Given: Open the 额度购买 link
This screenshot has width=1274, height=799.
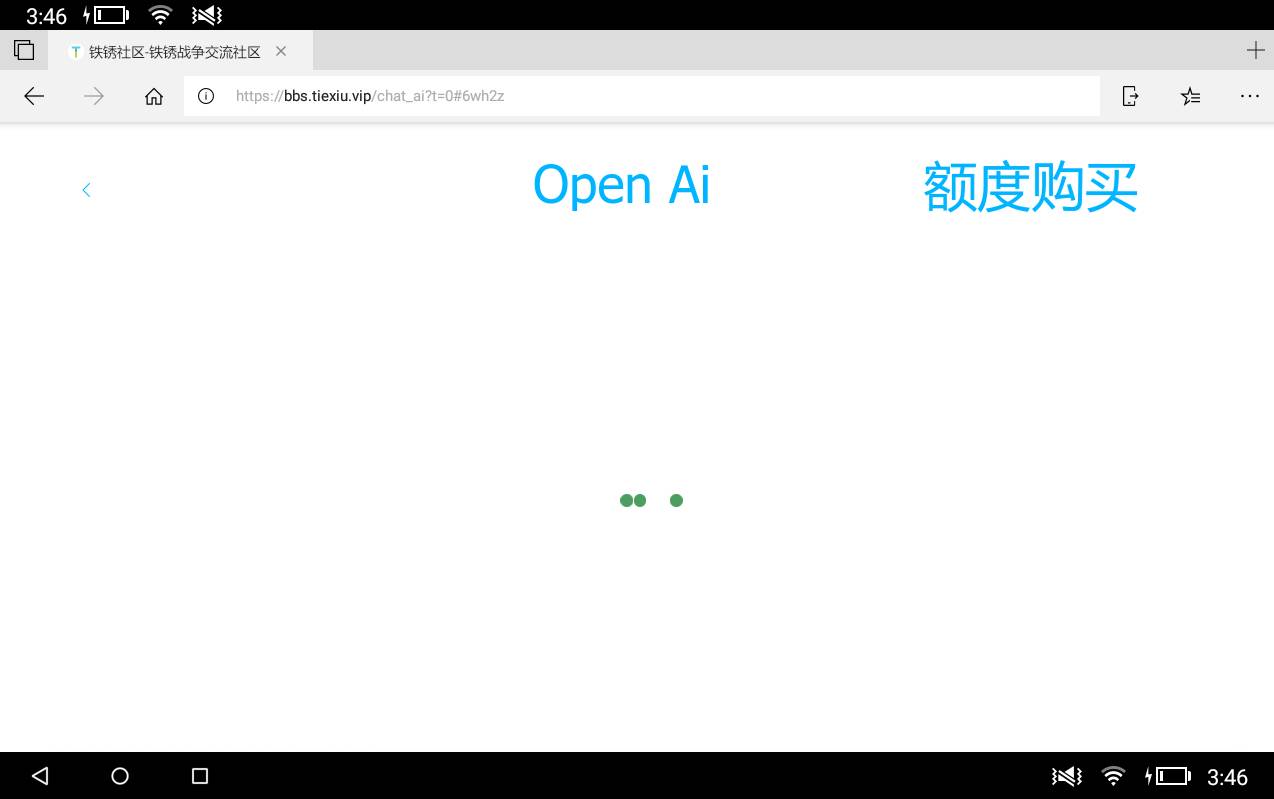Looking at the screenshot, I should [1030, 187].
